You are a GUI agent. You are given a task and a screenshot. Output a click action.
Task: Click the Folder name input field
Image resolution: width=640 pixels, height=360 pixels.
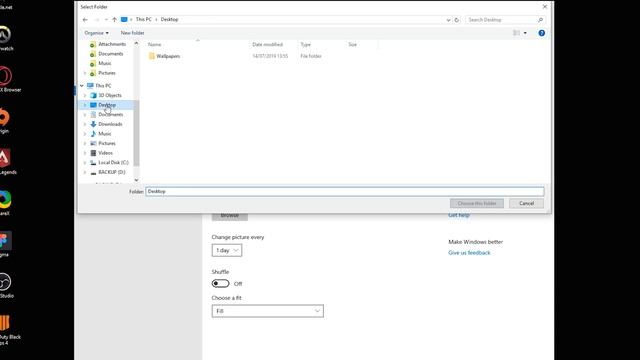344,191
